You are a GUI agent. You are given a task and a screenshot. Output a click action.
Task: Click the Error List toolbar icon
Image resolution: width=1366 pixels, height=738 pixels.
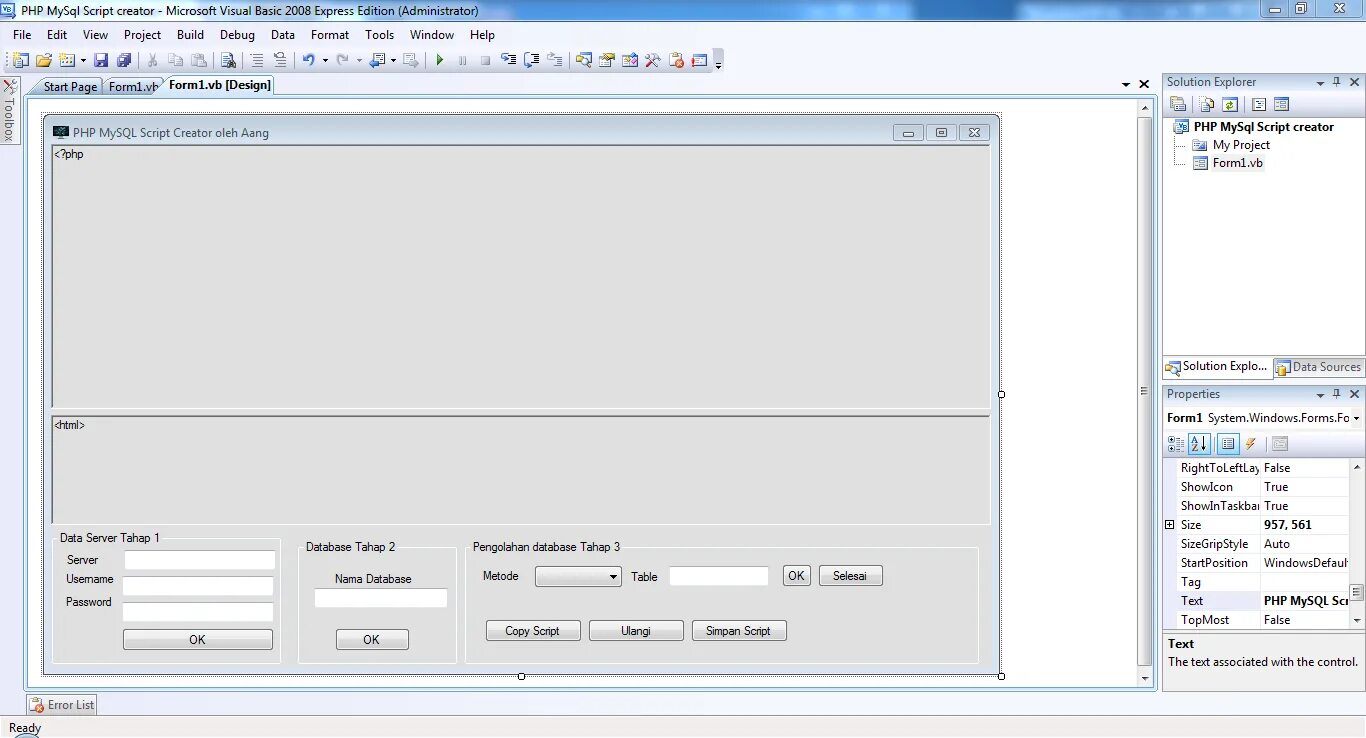[676, 61]
